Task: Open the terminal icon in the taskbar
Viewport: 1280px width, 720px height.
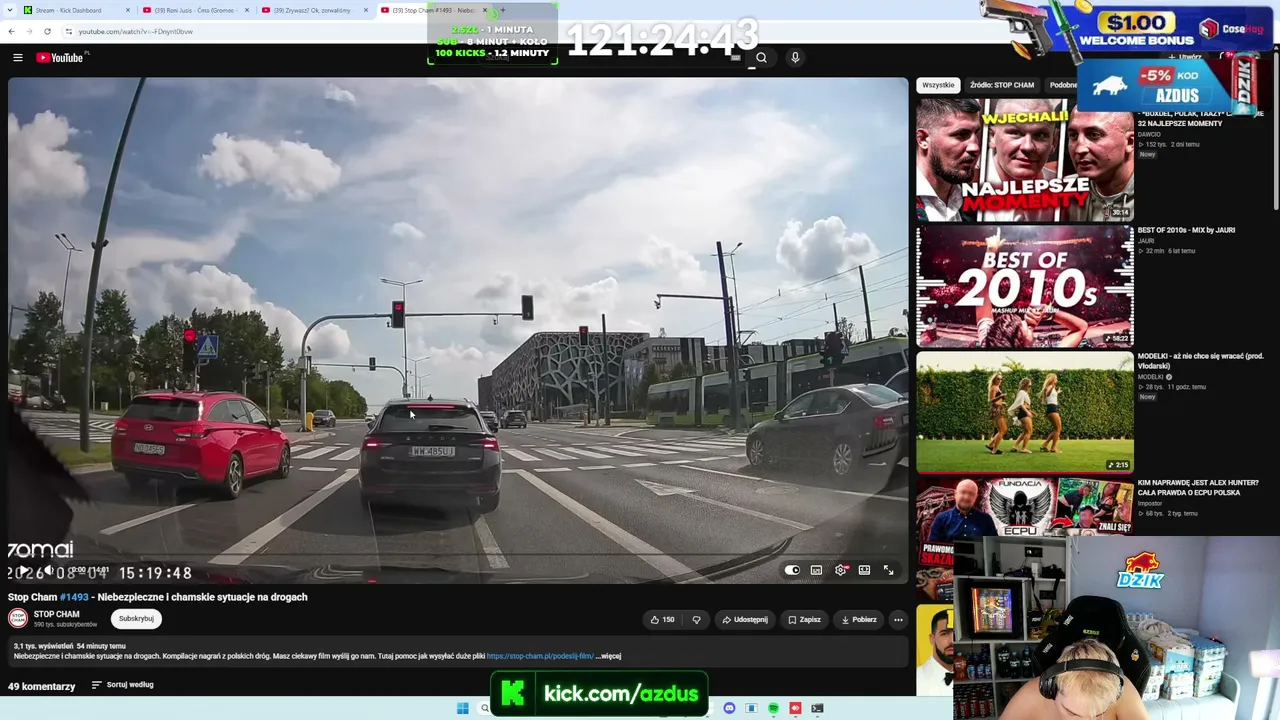Action: (817, 708)
